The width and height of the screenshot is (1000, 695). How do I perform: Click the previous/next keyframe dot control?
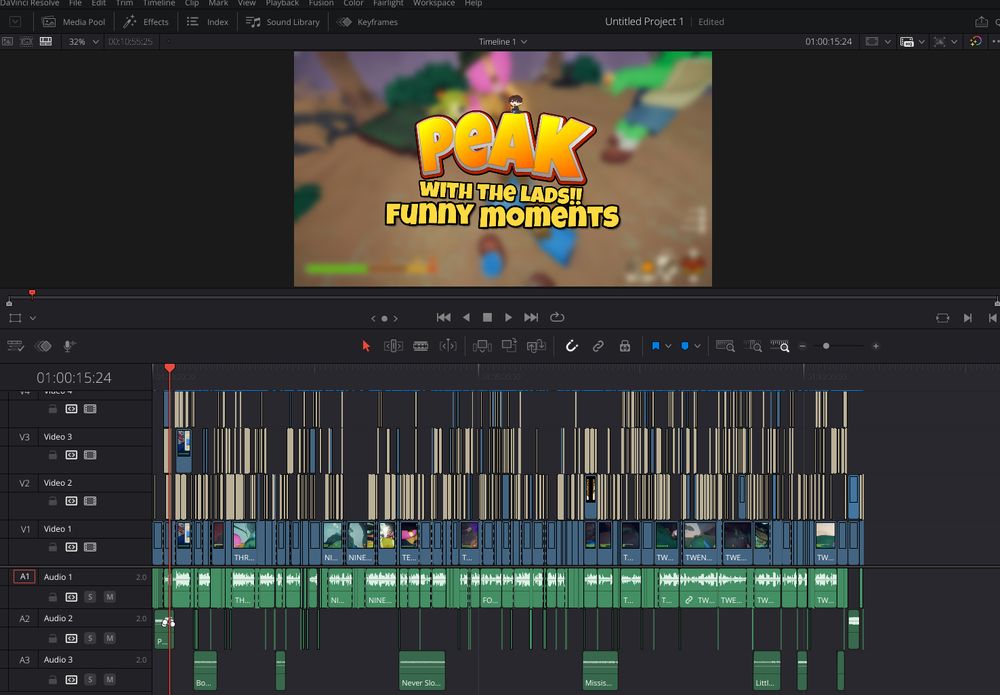click(385, 318)
